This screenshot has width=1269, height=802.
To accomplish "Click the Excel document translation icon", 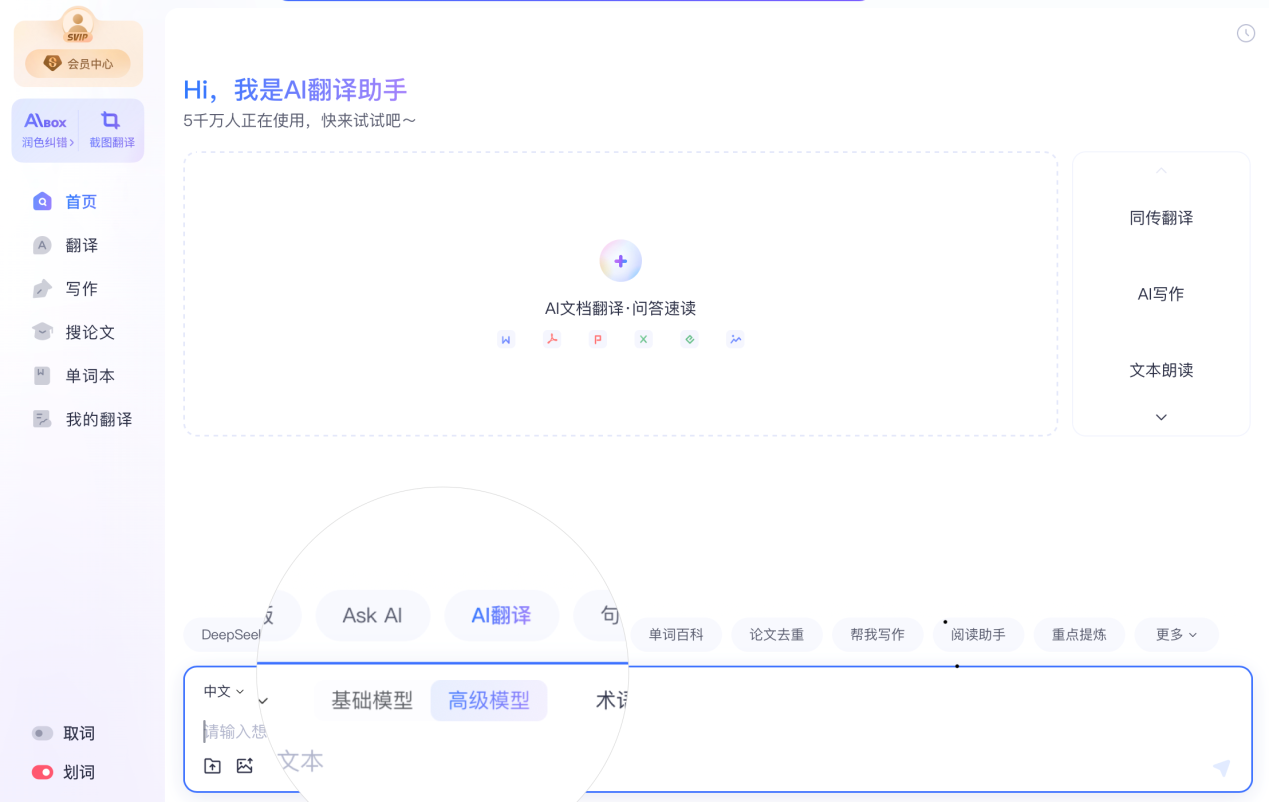I will (643, 339).
